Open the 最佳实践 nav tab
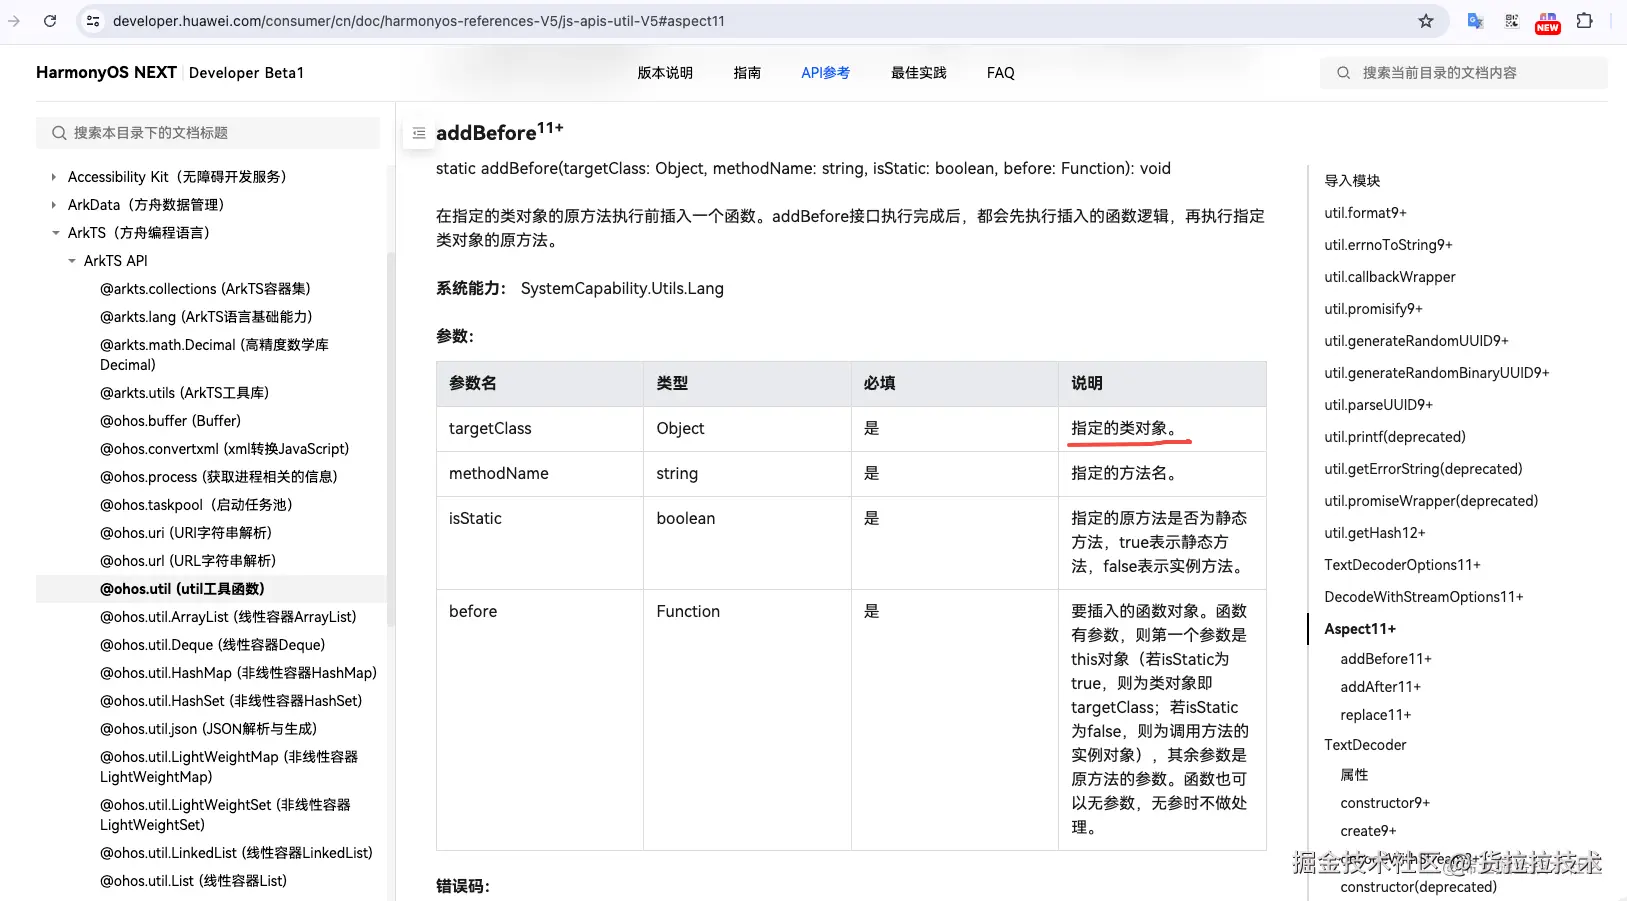 [x=918, y=73]
